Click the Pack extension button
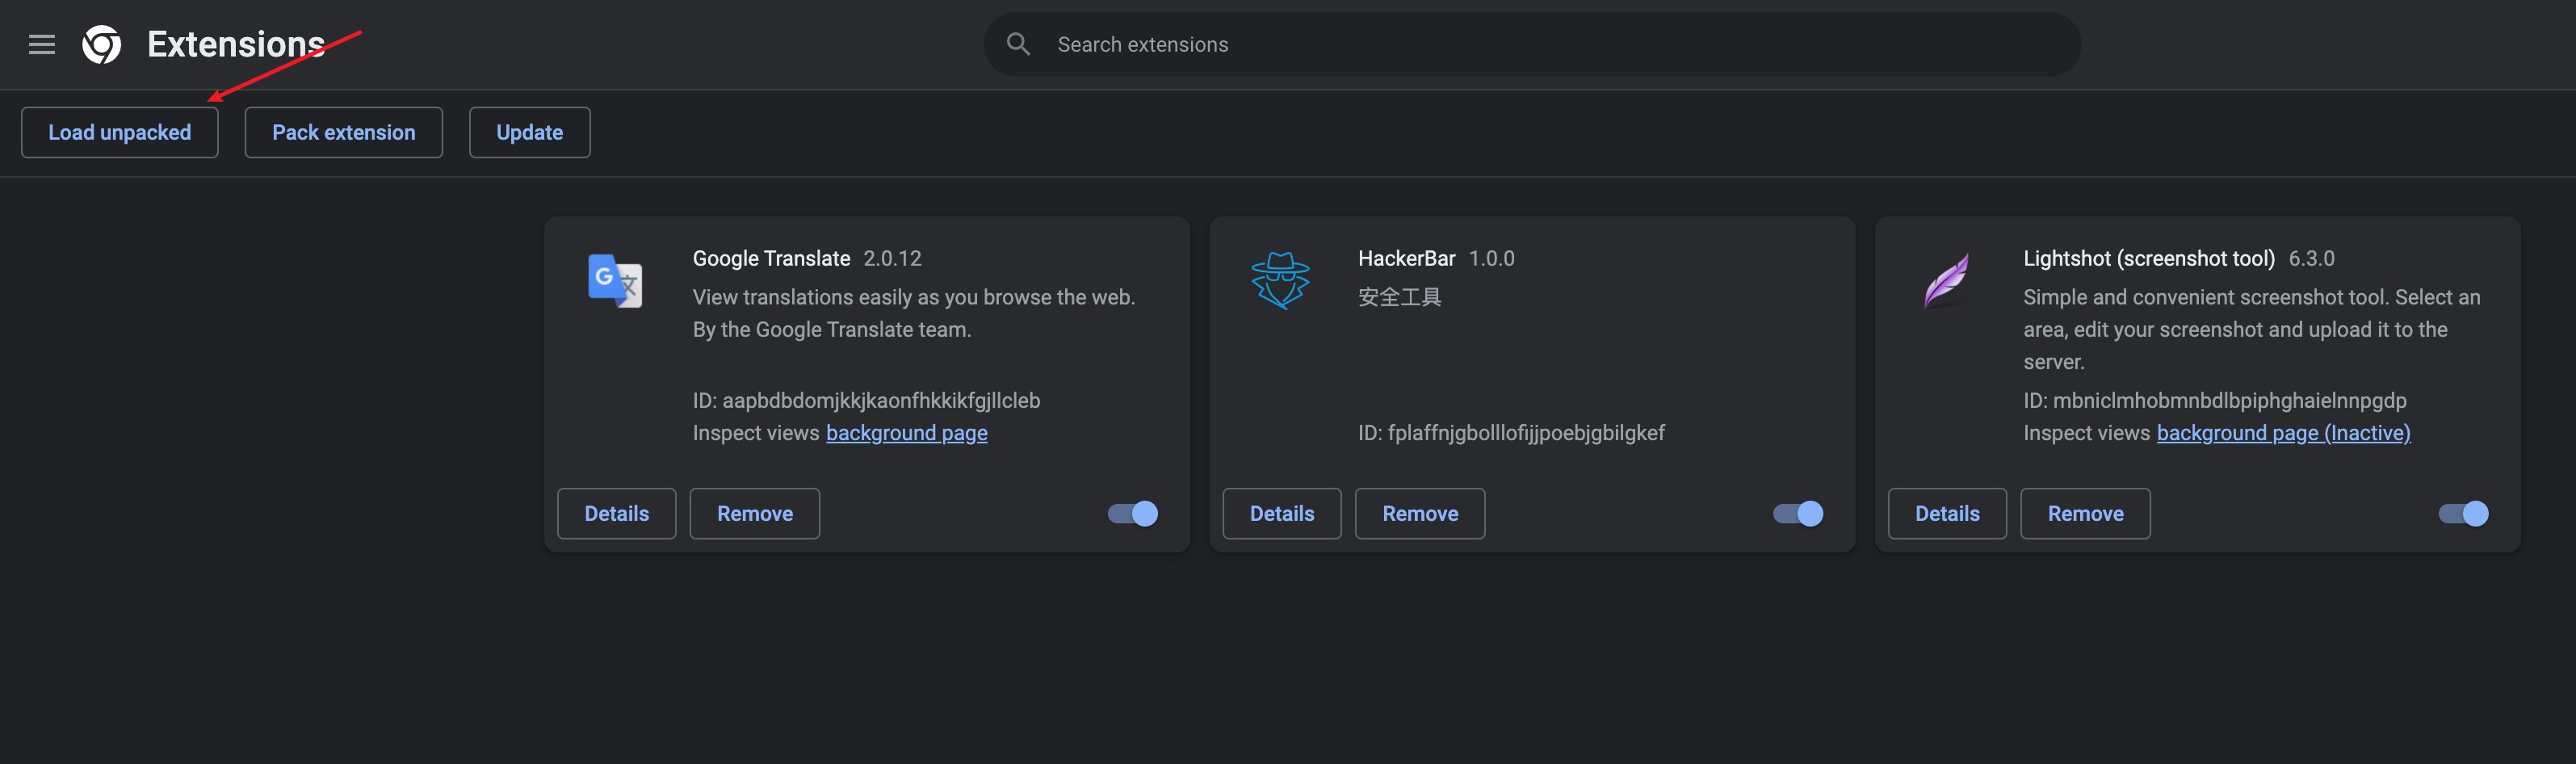Viewport: 2576px width, 764px height. pos(344,132)
